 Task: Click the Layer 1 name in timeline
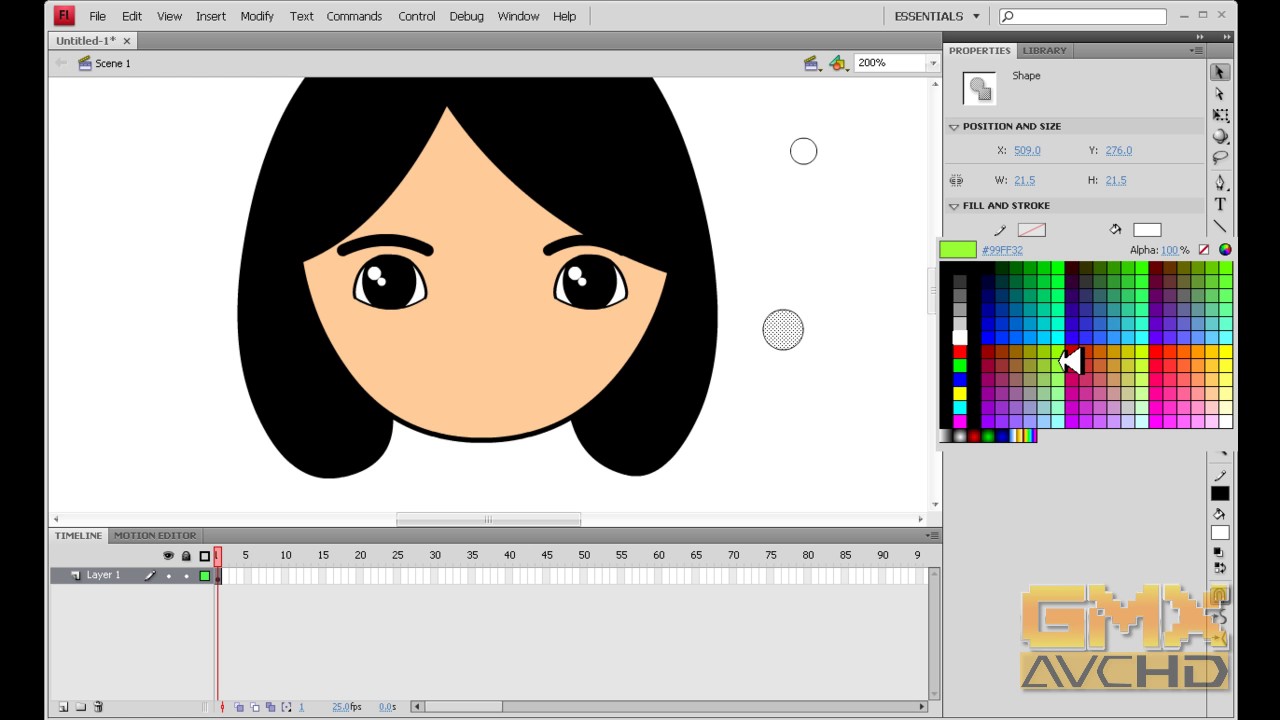(103, 575)
